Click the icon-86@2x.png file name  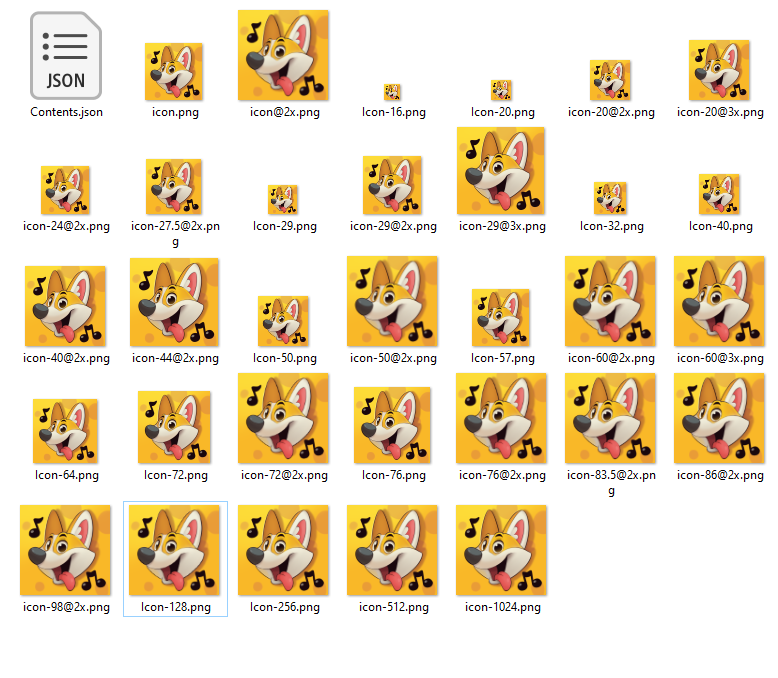coord(720,475)
